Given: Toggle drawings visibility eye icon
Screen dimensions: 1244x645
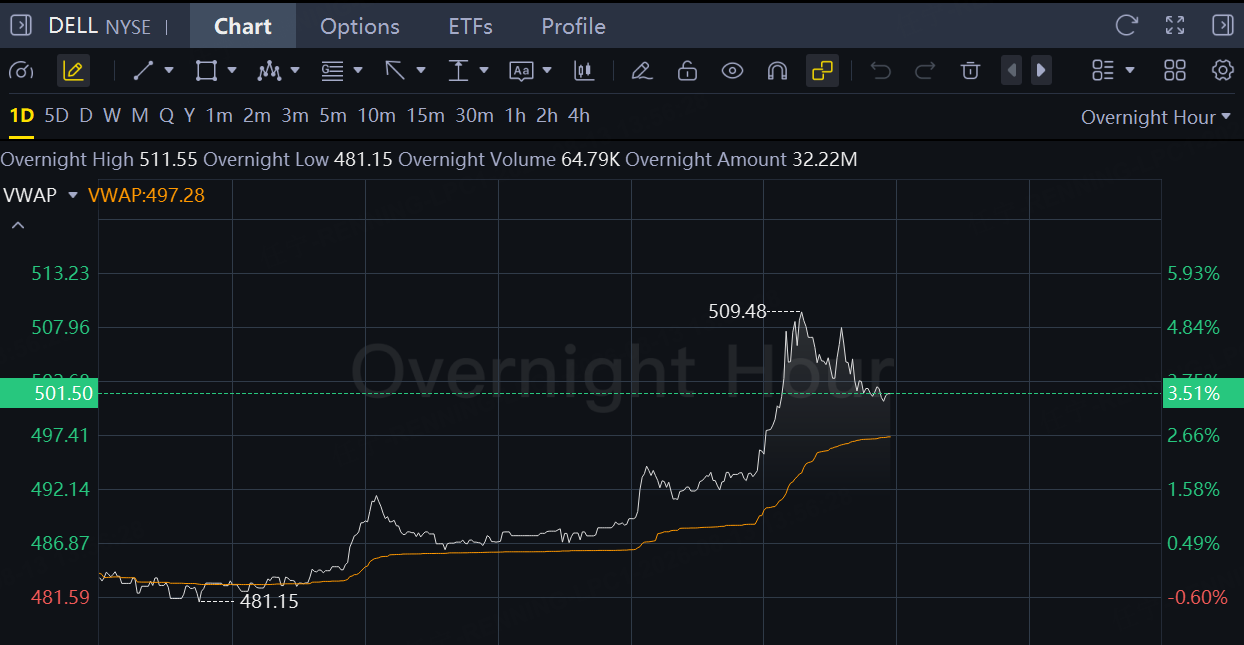Looking at the screenshot, I should point(733,71).
